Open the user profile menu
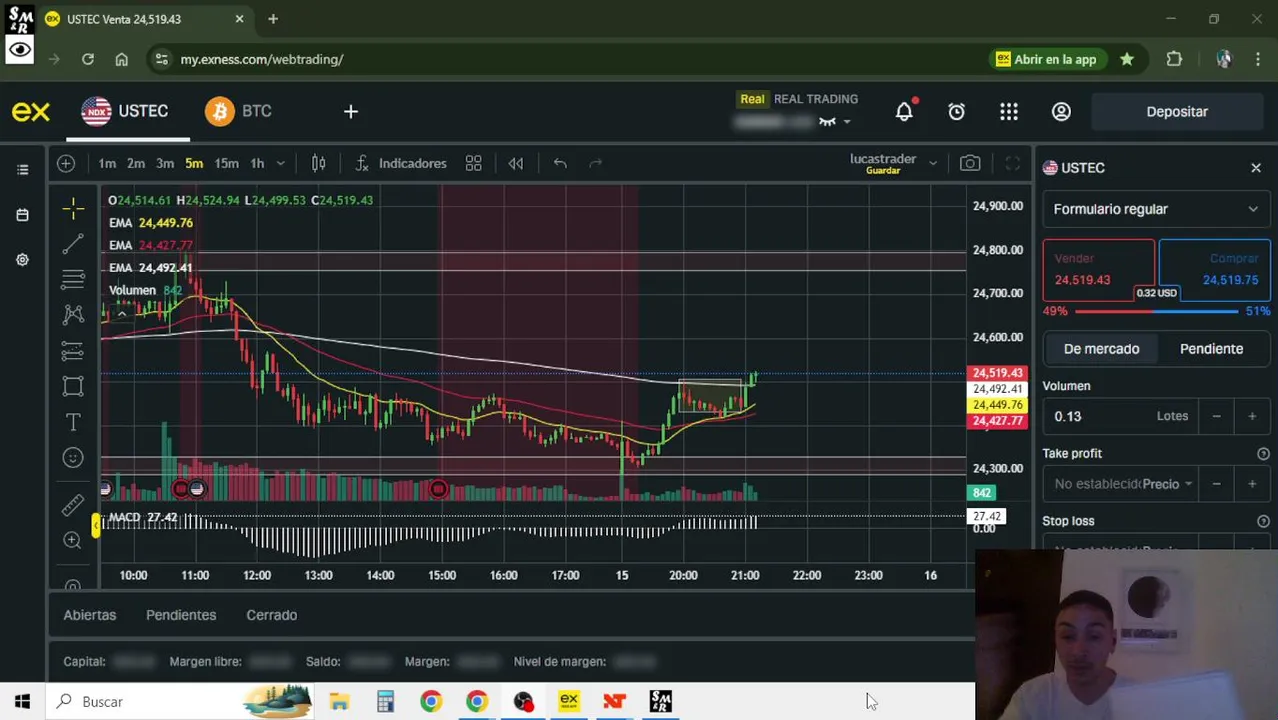The width and height of the screenshot is (1278, 720). (1061, 111)
